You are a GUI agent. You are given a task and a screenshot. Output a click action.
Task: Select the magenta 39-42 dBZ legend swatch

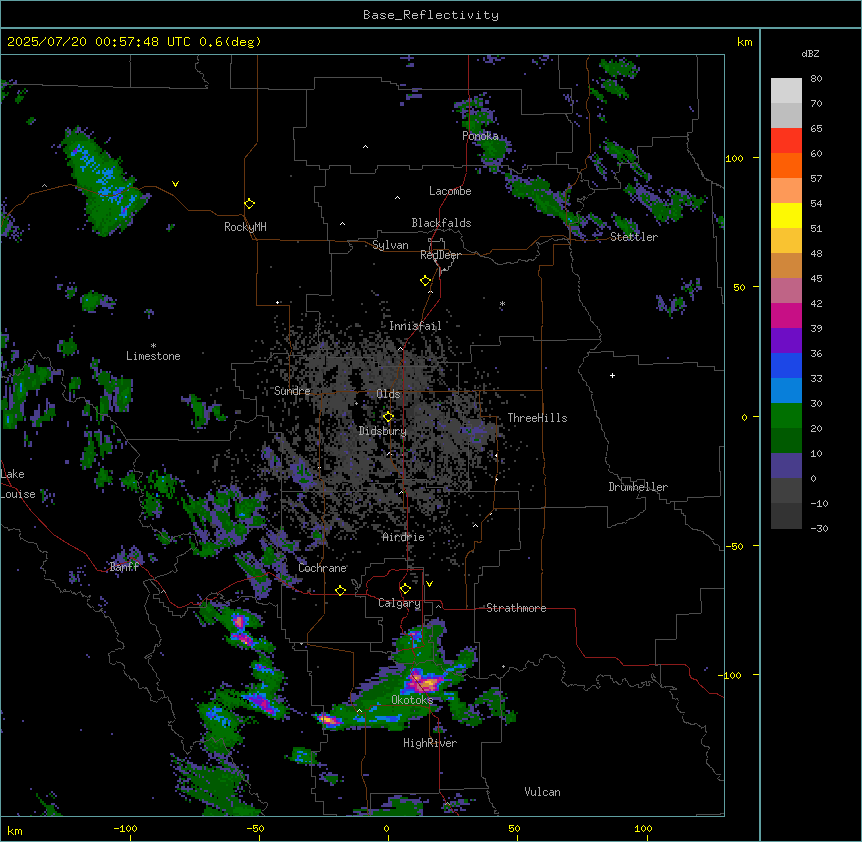[786, 315]
